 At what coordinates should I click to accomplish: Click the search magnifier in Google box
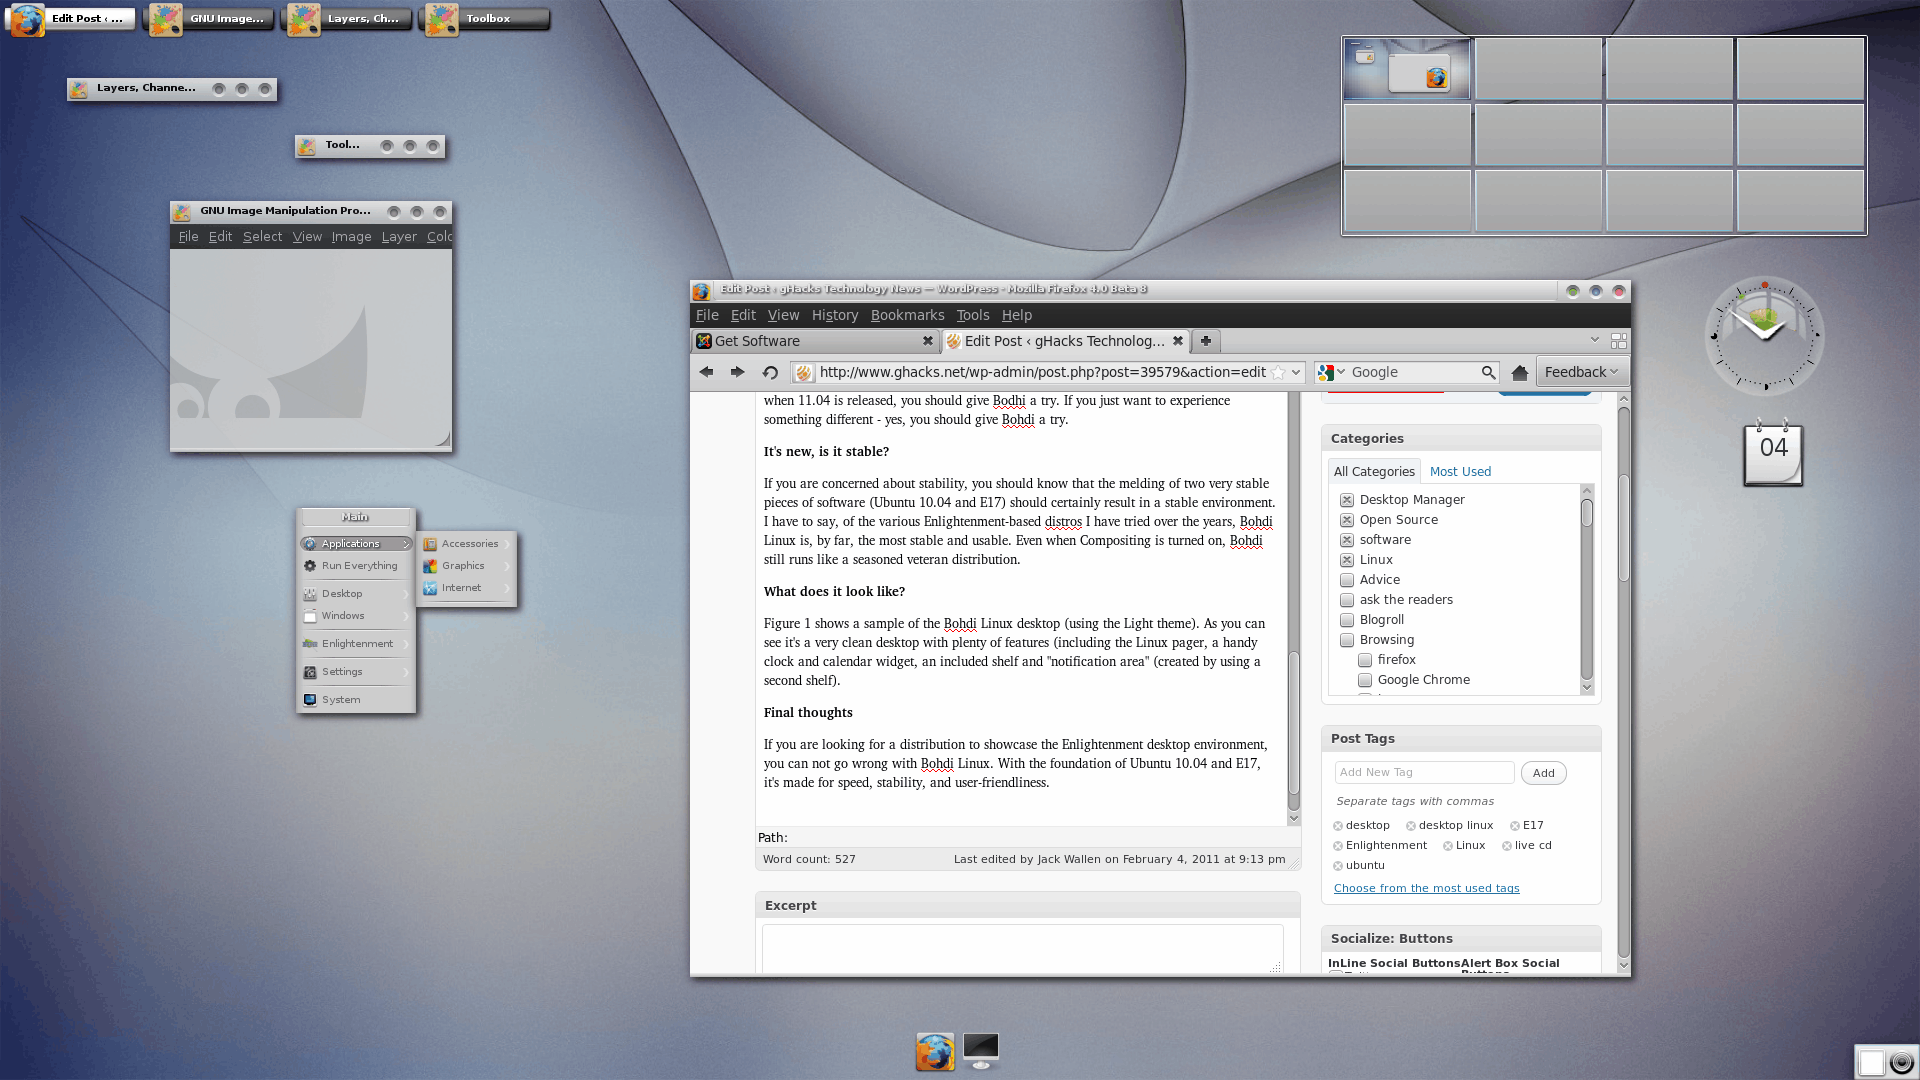(1488, 372)
